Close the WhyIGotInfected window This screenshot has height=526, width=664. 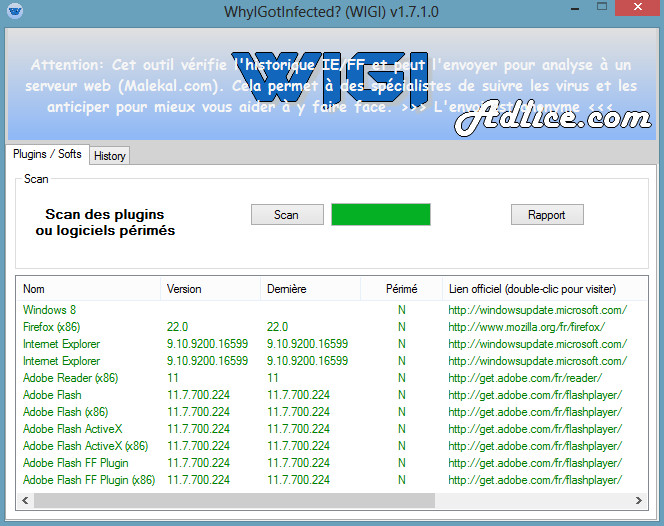pyautogui.click(x=638, y=7)
